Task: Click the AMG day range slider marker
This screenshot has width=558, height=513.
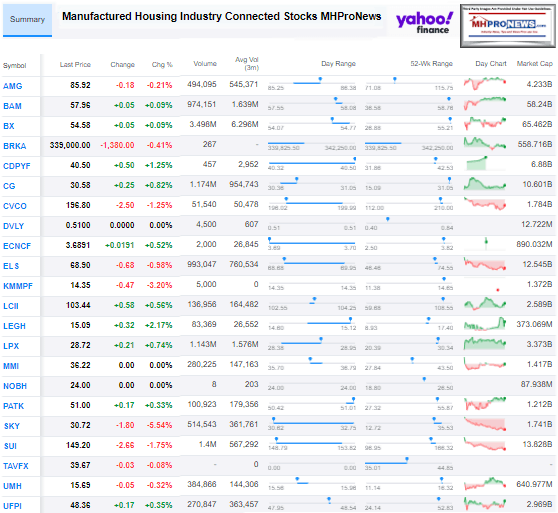Action: coord(320,79)
